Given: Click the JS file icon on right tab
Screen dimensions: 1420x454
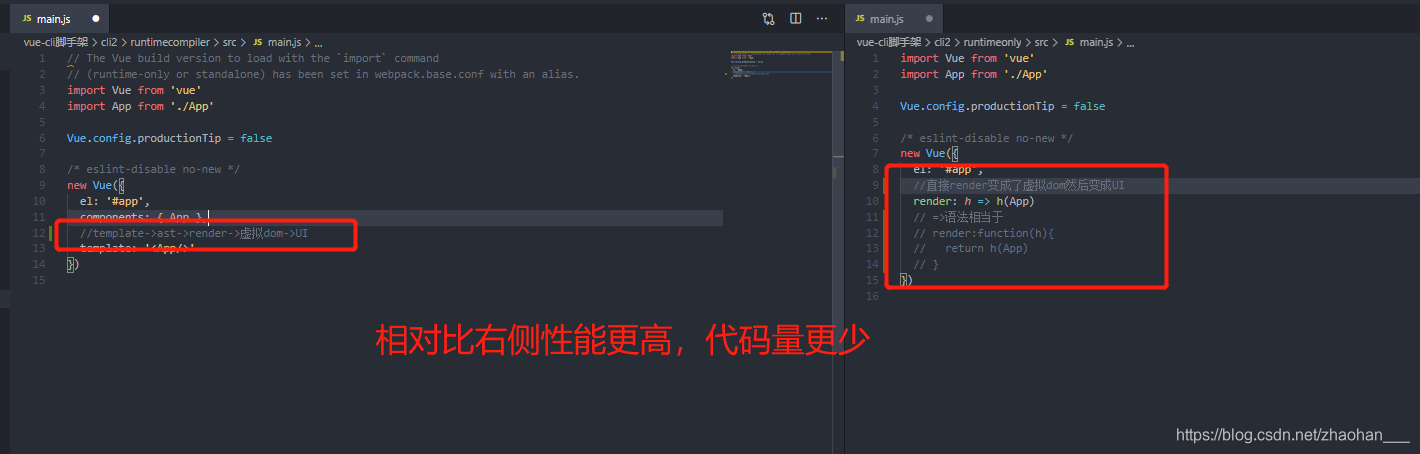Looking at the screenshot, I should click(861, 19).
